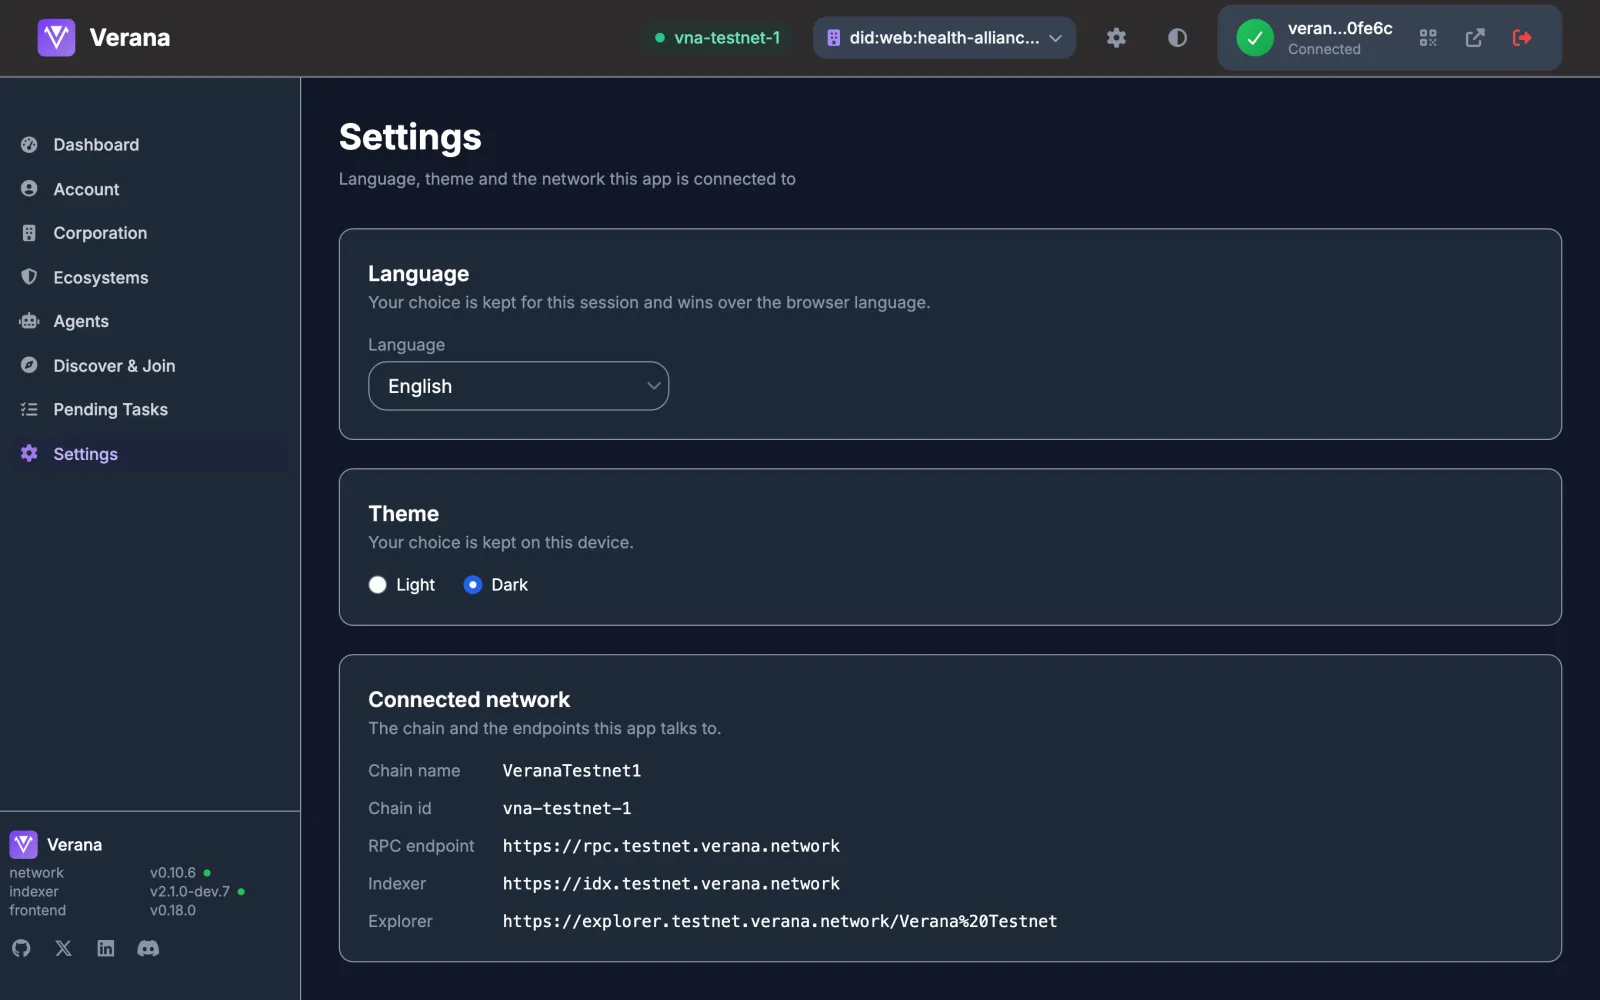Navigate to Ecosystems page label
The height and width of the screenshot is (1000, 1600).
tap(101, 277)
